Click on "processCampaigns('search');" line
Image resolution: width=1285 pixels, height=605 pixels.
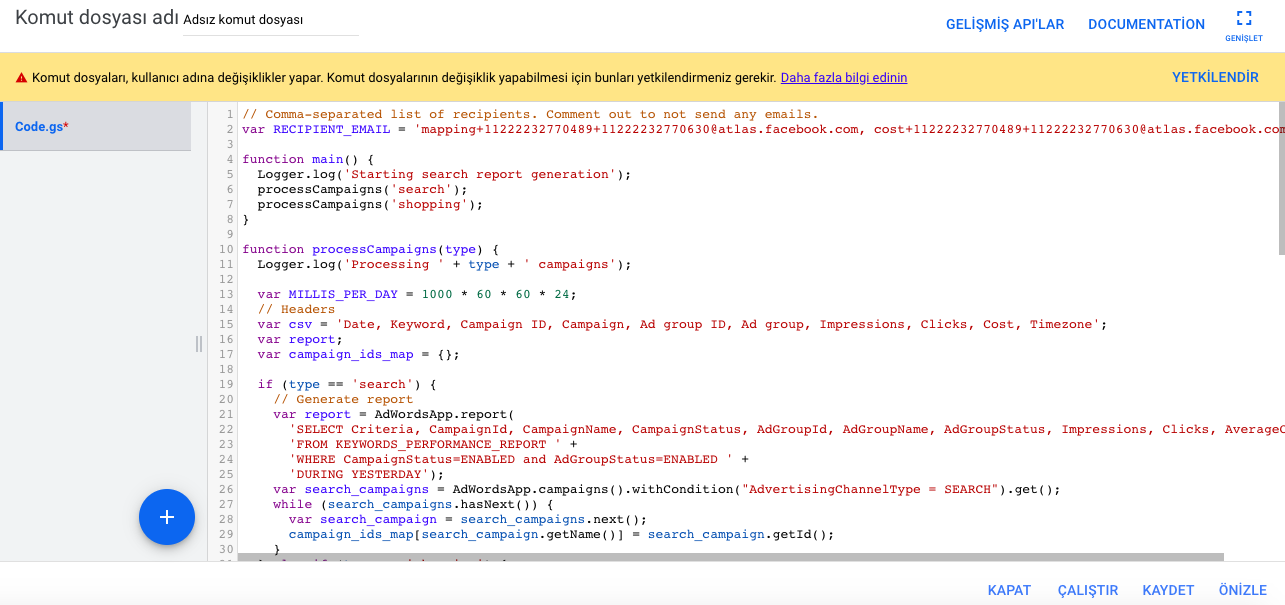pyautogui.click(x=362, y=189)
